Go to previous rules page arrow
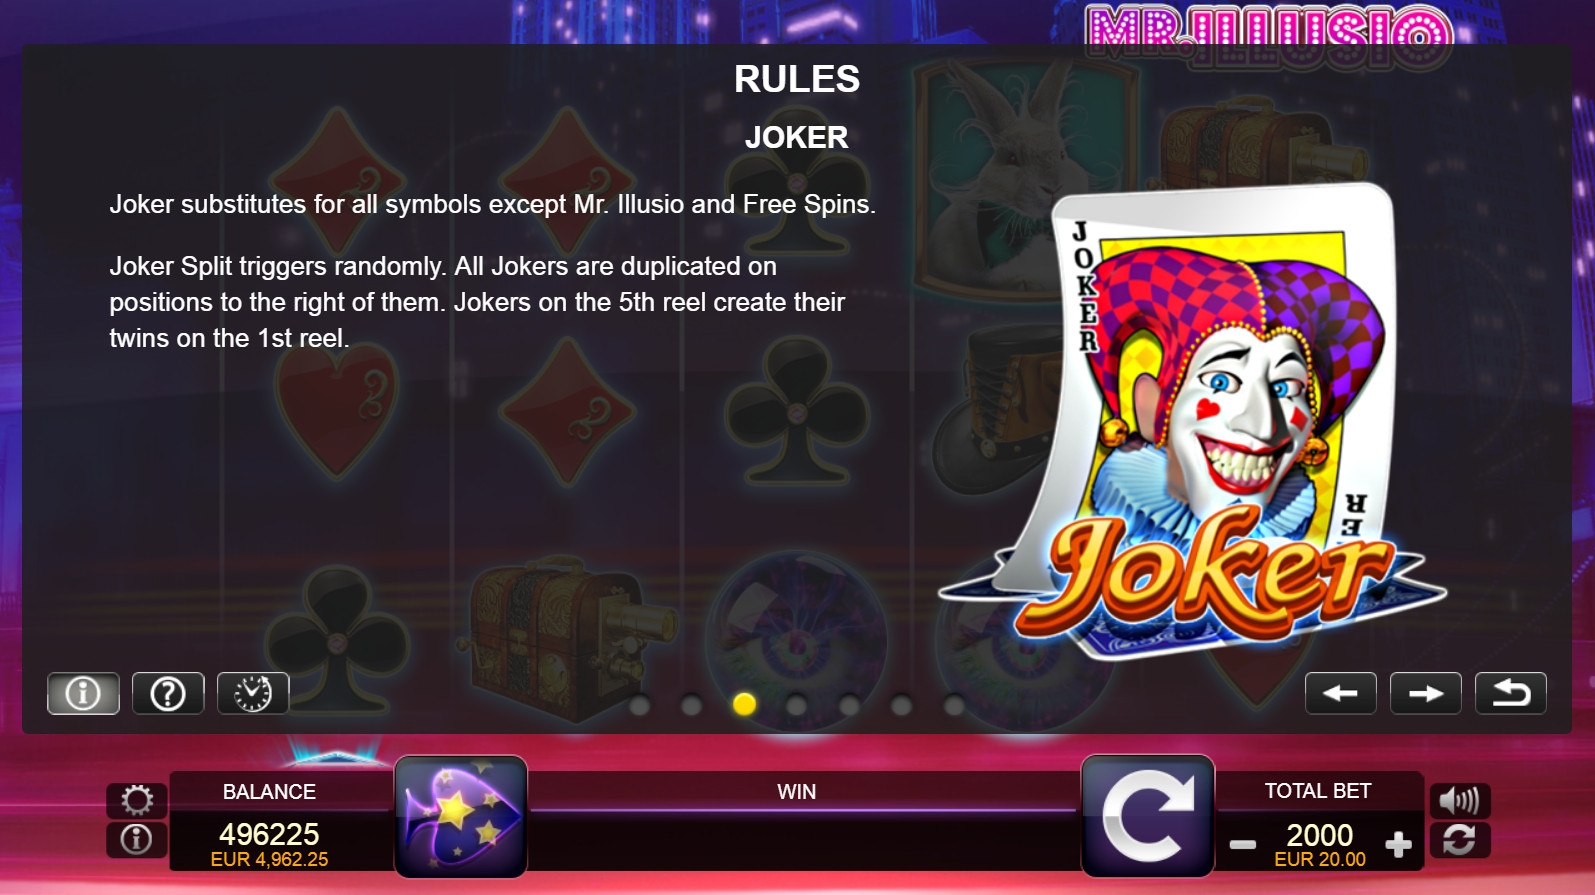 pyautogui.click(x=1340, y=693)
